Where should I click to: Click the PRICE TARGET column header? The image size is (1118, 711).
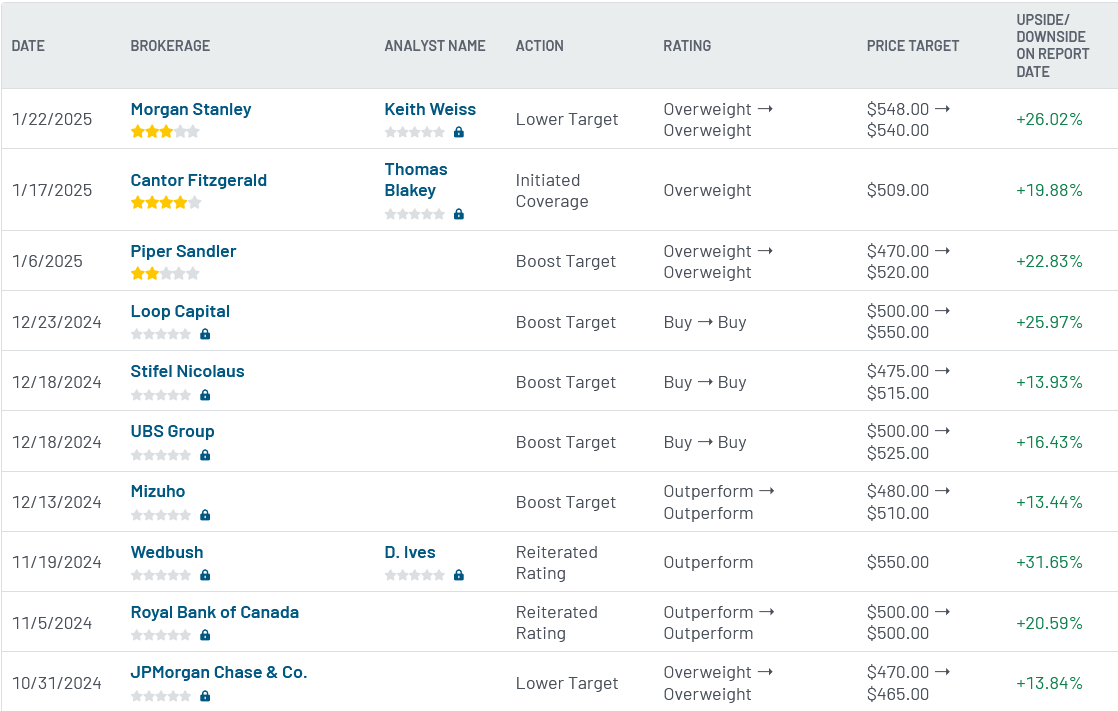pos(913,46)
